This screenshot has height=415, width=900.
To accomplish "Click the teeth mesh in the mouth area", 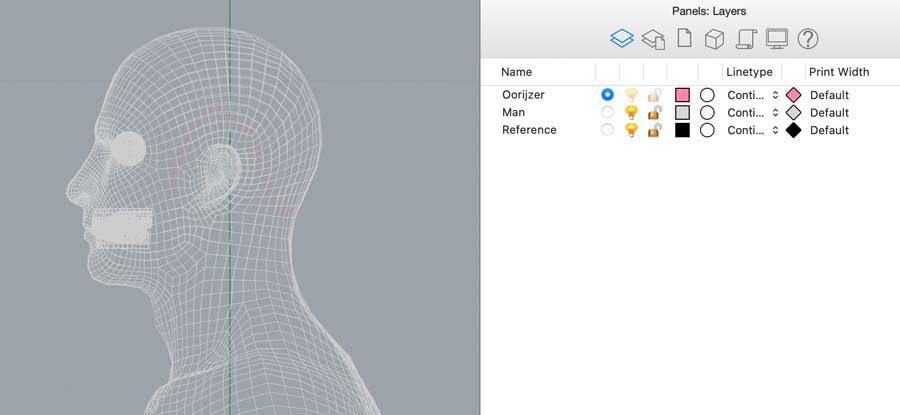I will 122,228.
